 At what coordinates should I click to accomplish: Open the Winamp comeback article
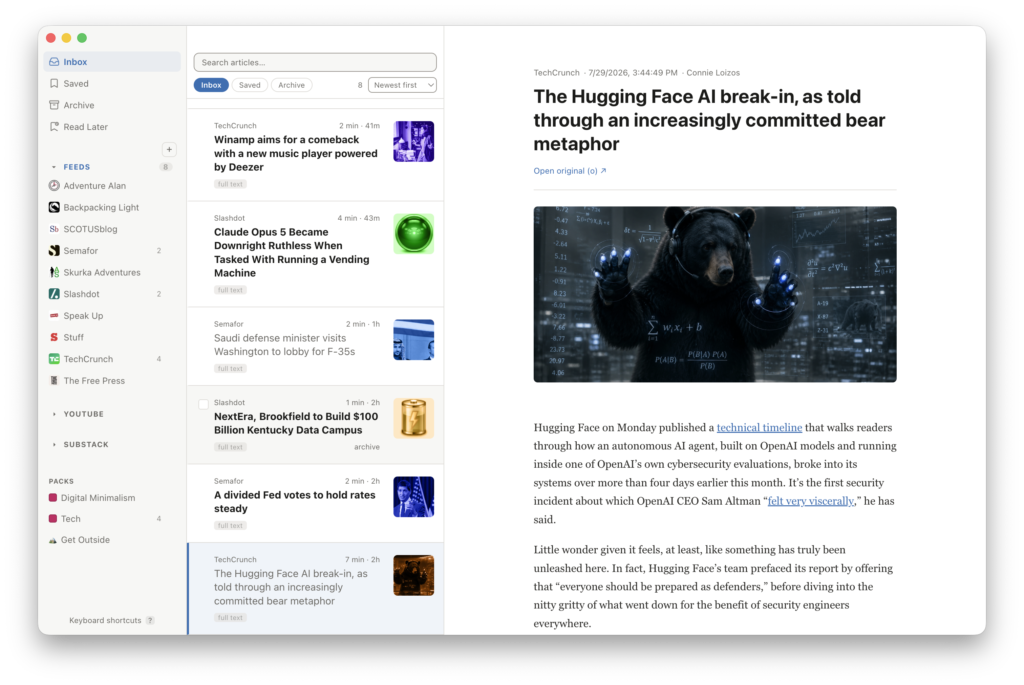coord(315,155)
